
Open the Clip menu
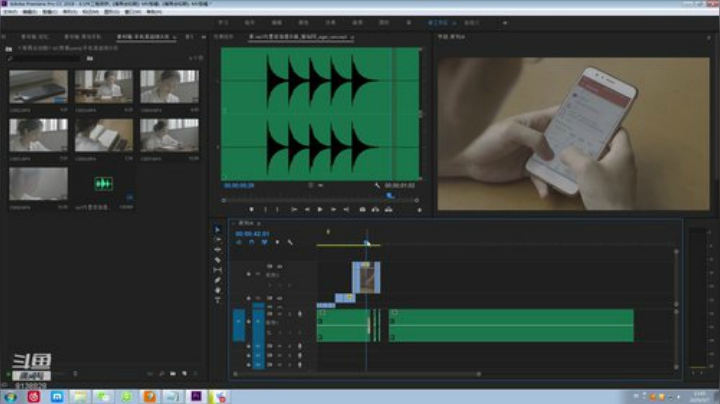(x=50, y=11)
